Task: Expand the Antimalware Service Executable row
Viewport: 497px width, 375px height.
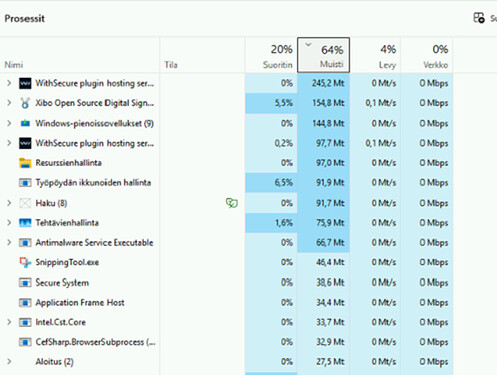Action: coord(9,242)
